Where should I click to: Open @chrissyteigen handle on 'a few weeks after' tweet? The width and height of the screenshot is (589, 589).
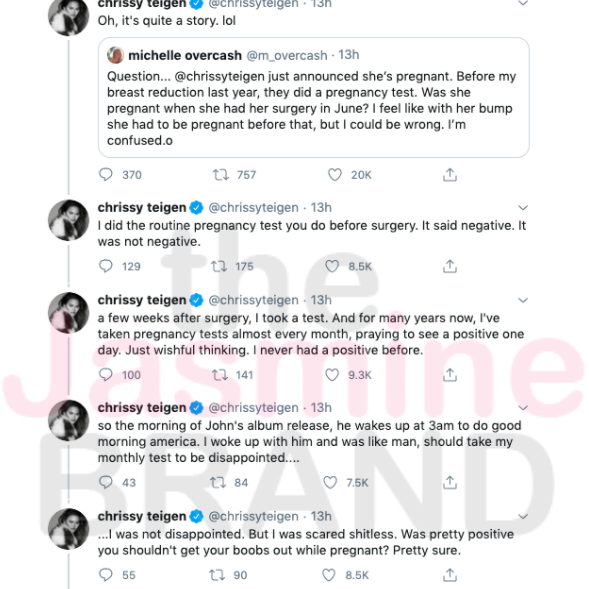254,300
